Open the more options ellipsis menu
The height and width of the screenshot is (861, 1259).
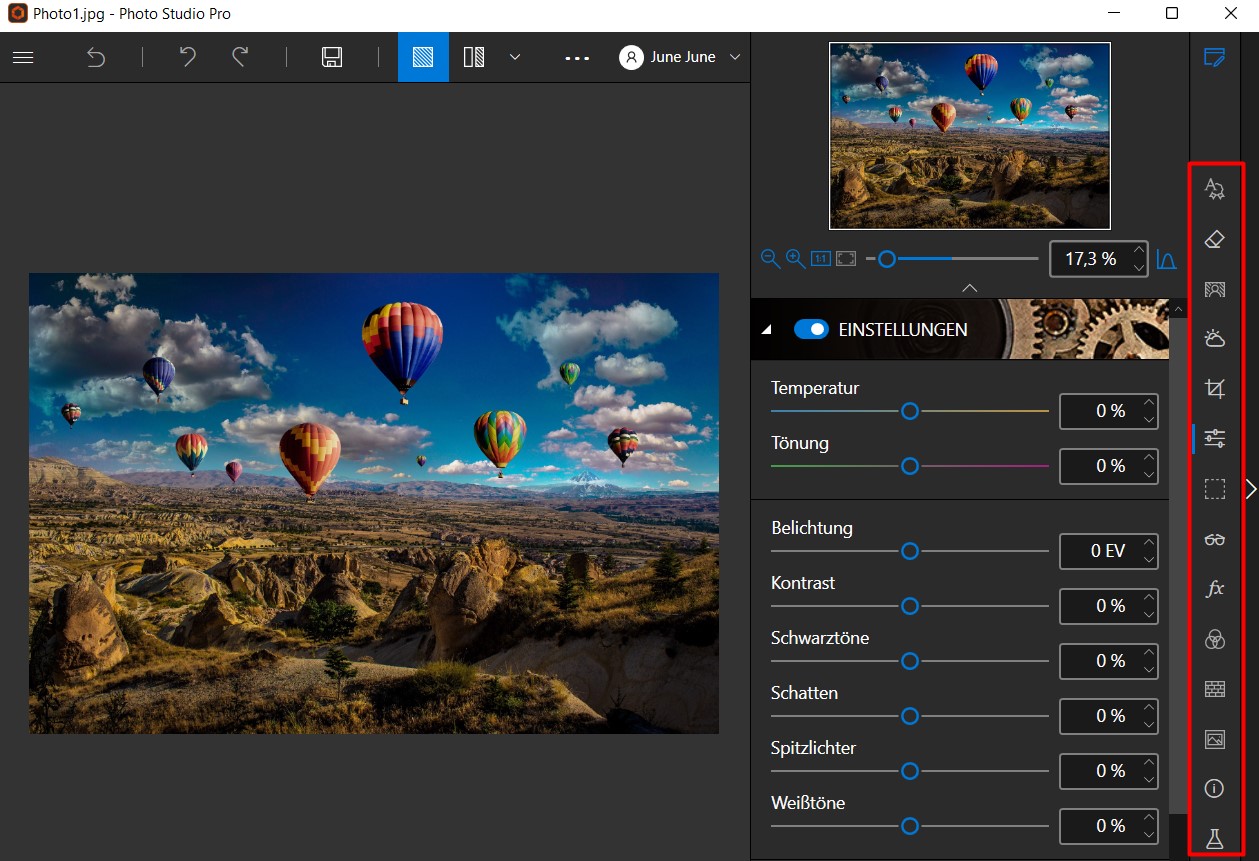(x=577, y=58)
